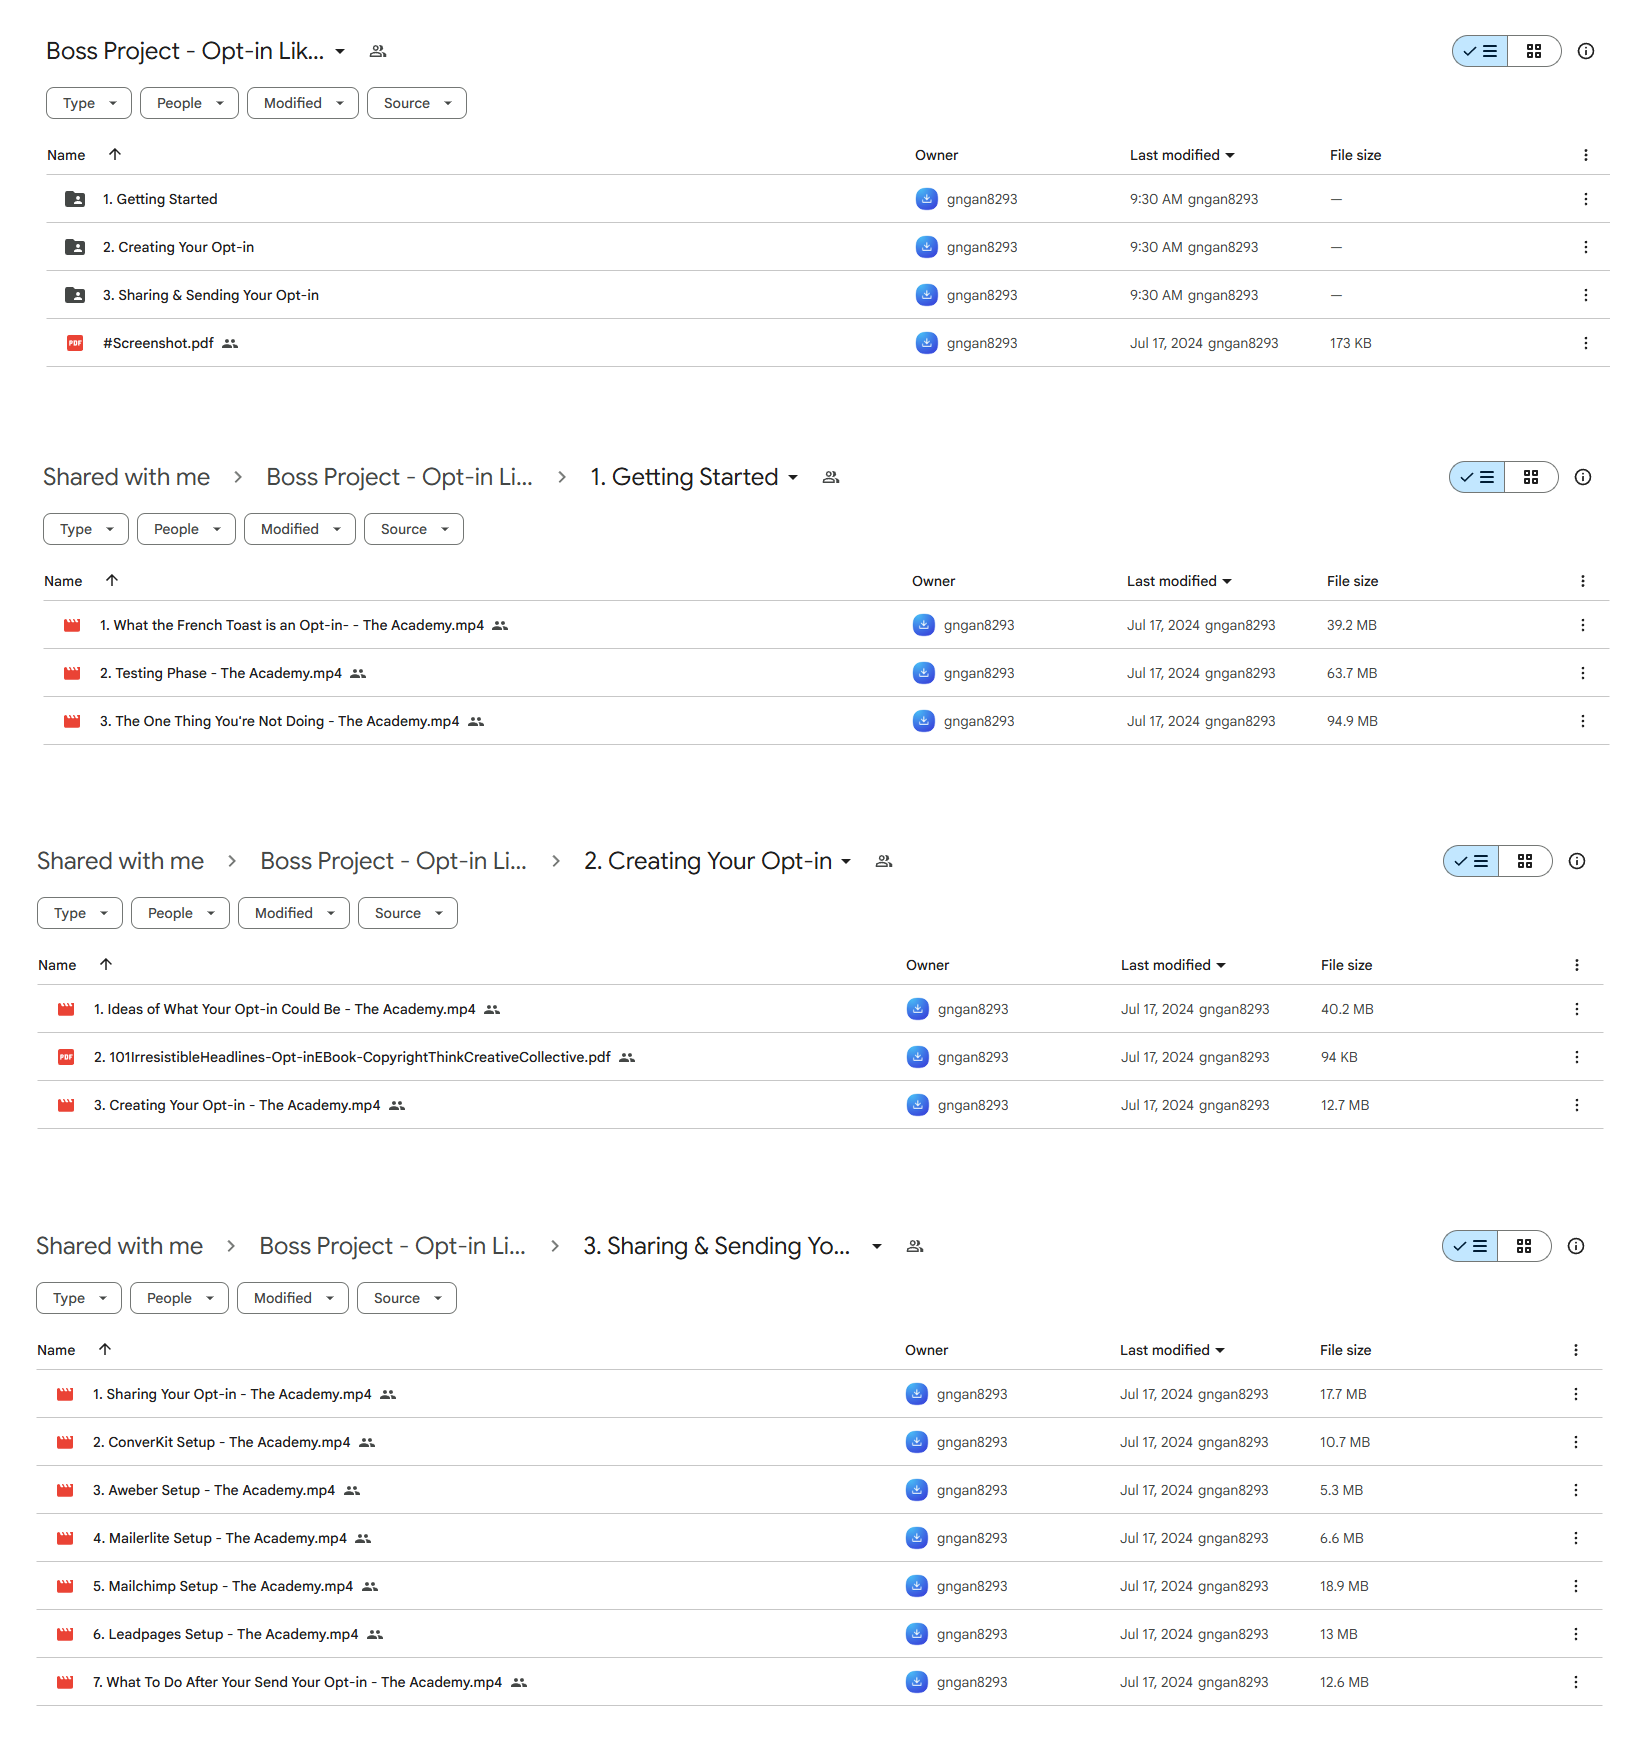This screenshot has width=1648, height=1744.
Task: Click info icon in 2. Creating Your Opt-in panel
Action: click(1577, 861)
